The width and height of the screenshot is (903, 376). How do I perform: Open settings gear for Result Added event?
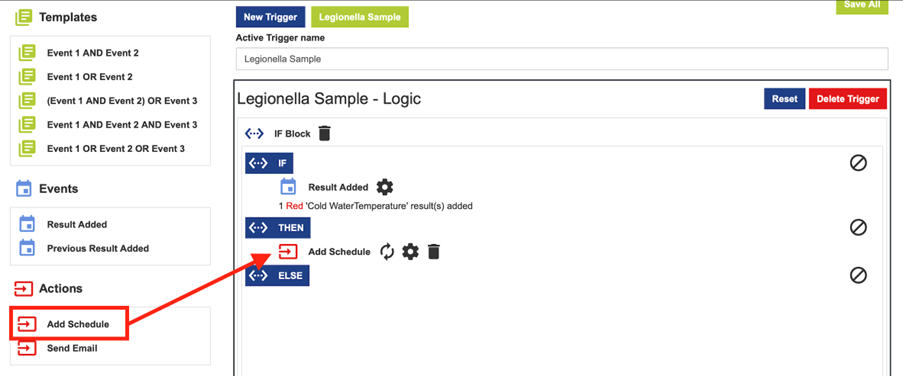[385, 187]
